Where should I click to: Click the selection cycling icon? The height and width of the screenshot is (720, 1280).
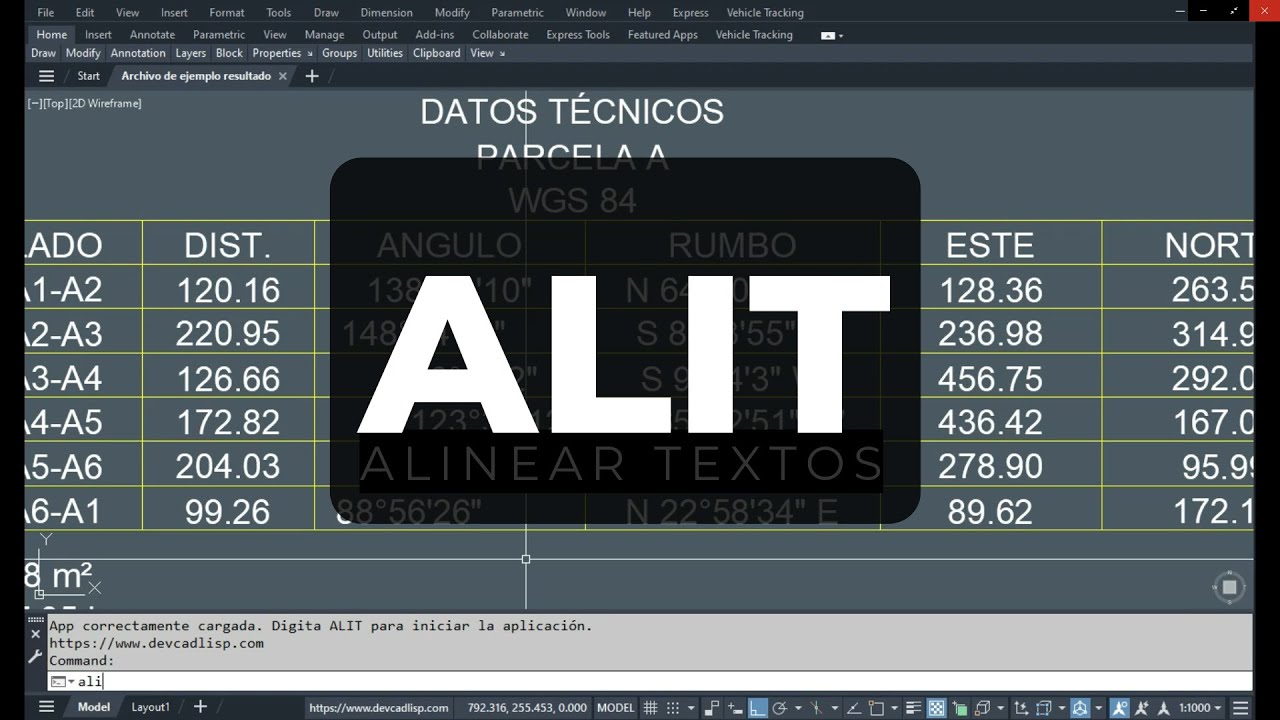coord(959,708)
